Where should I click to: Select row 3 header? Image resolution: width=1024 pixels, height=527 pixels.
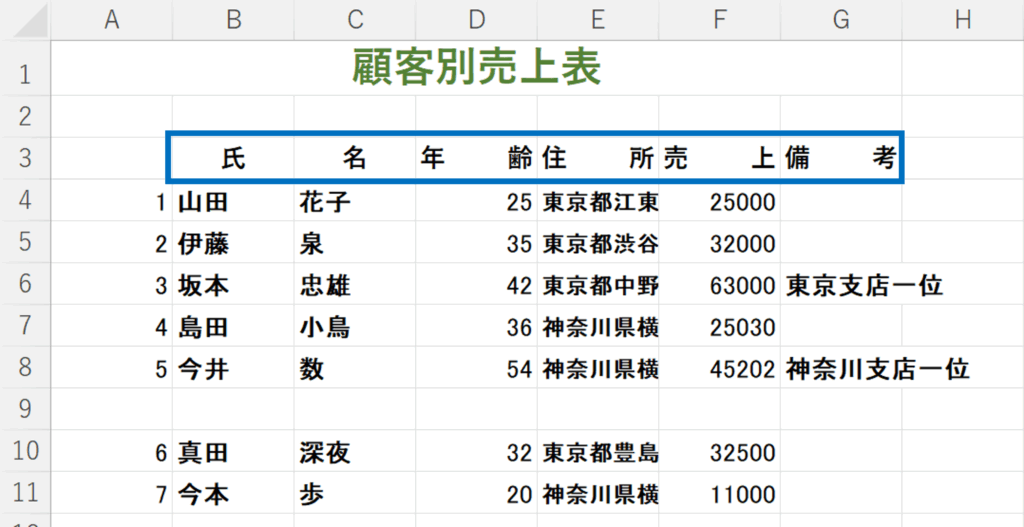coord(25,158)
